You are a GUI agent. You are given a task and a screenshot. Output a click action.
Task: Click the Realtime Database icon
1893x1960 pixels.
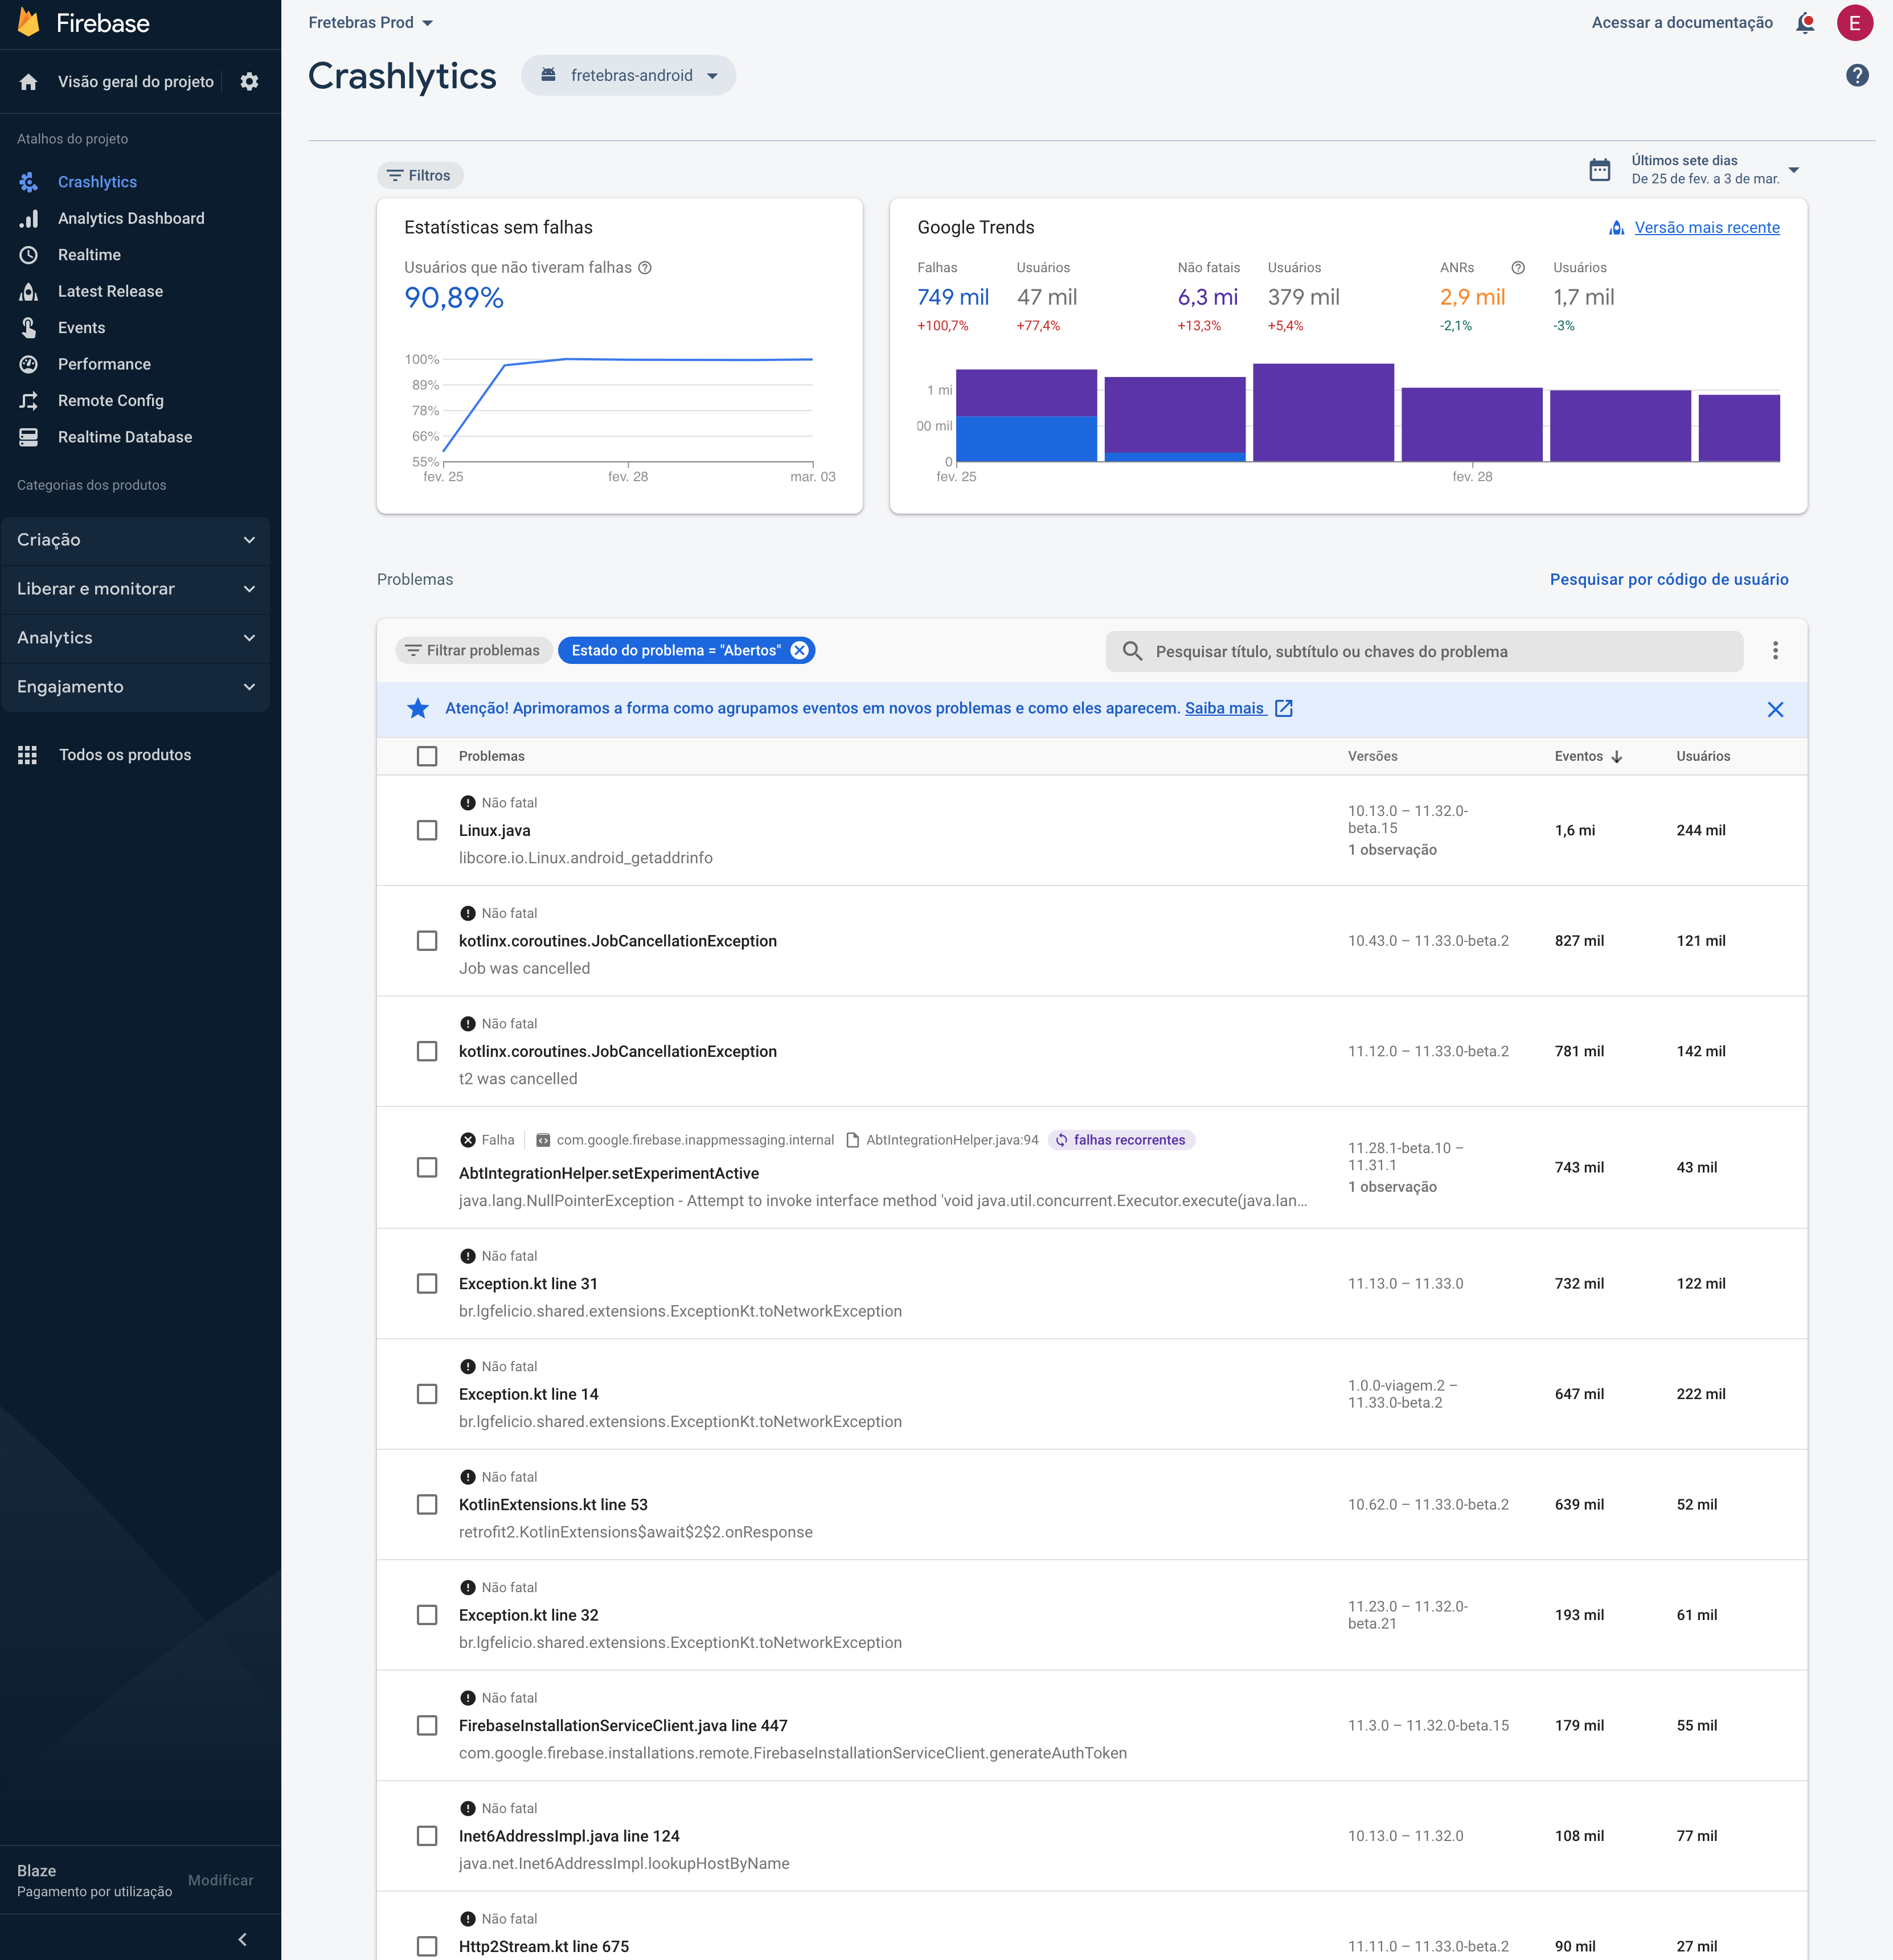pyautogui.click(x=28, y=437)
